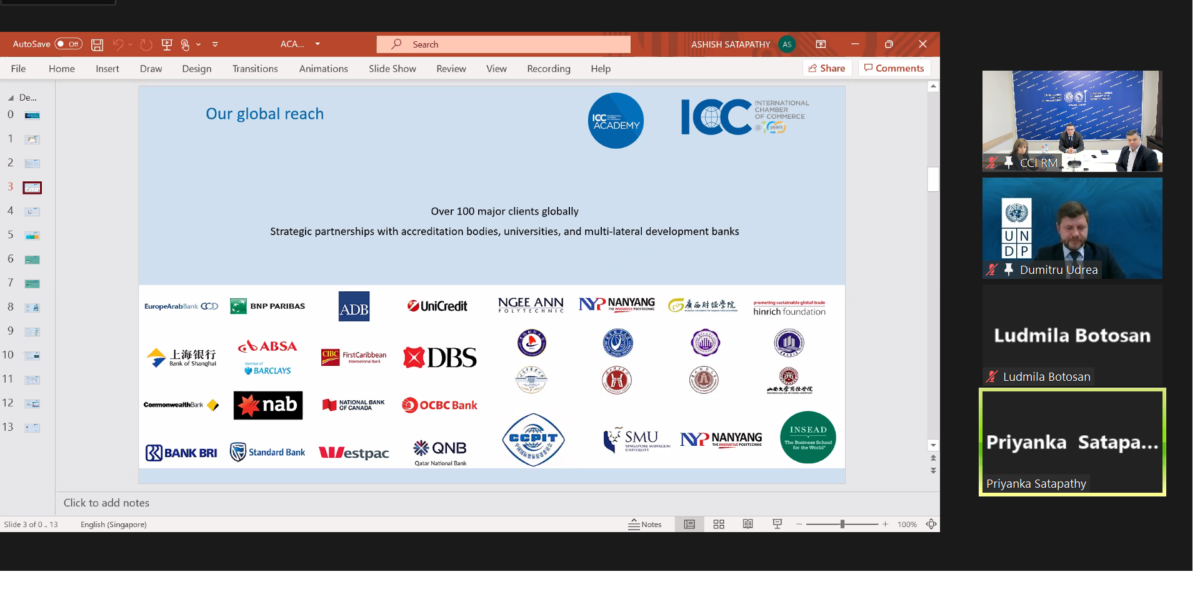
Task: Save the presentation using the Save icon
Action: (97, 44)
